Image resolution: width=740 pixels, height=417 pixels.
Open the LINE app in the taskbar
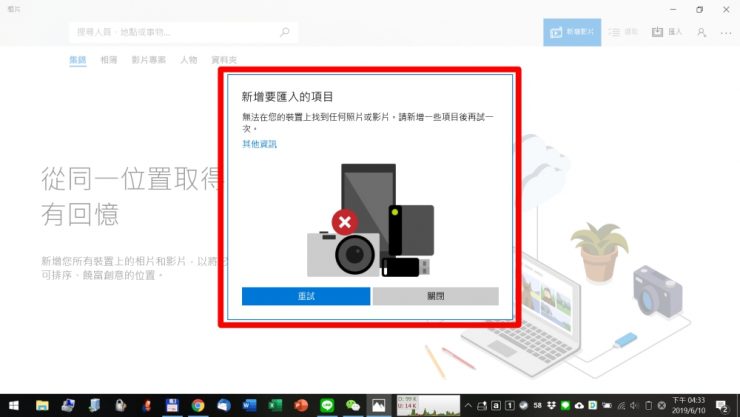[326, 405]
